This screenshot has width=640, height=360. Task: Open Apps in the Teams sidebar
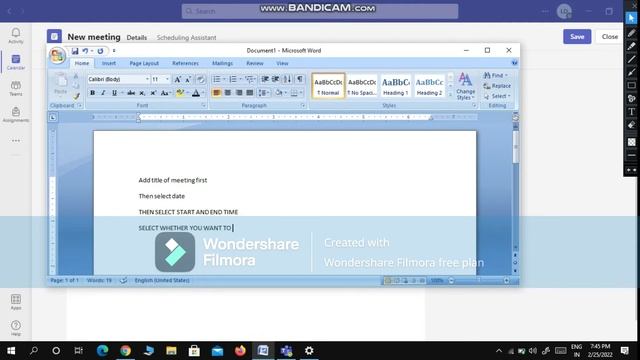pyautogui.click(x=16, y=302)
